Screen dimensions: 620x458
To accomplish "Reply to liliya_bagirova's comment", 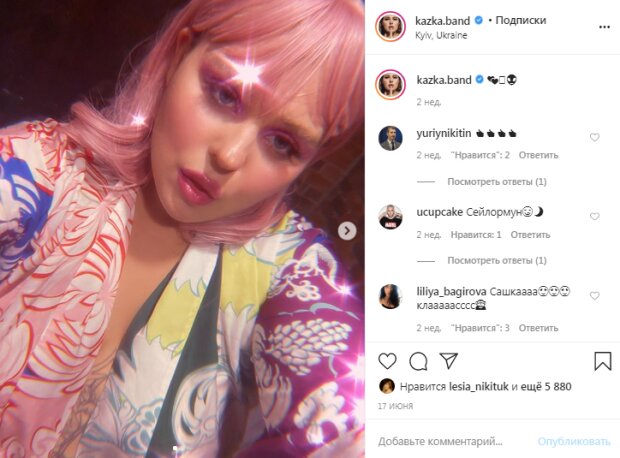I will coord(538,328).
